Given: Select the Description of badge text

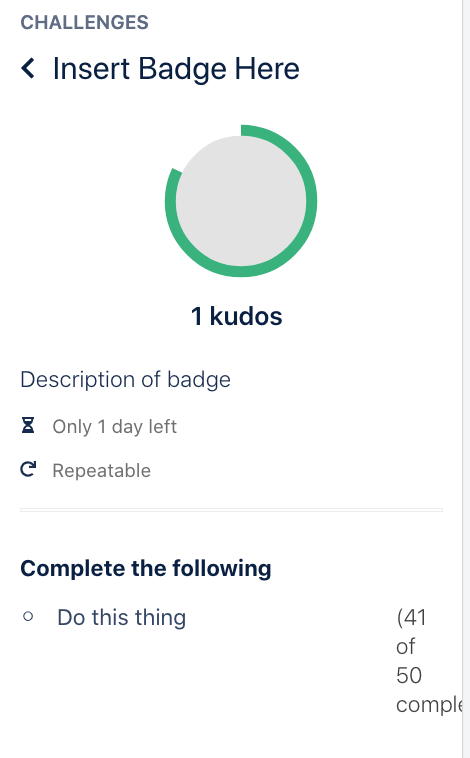Looking at the screenshot, I should (x=125, y=379).
